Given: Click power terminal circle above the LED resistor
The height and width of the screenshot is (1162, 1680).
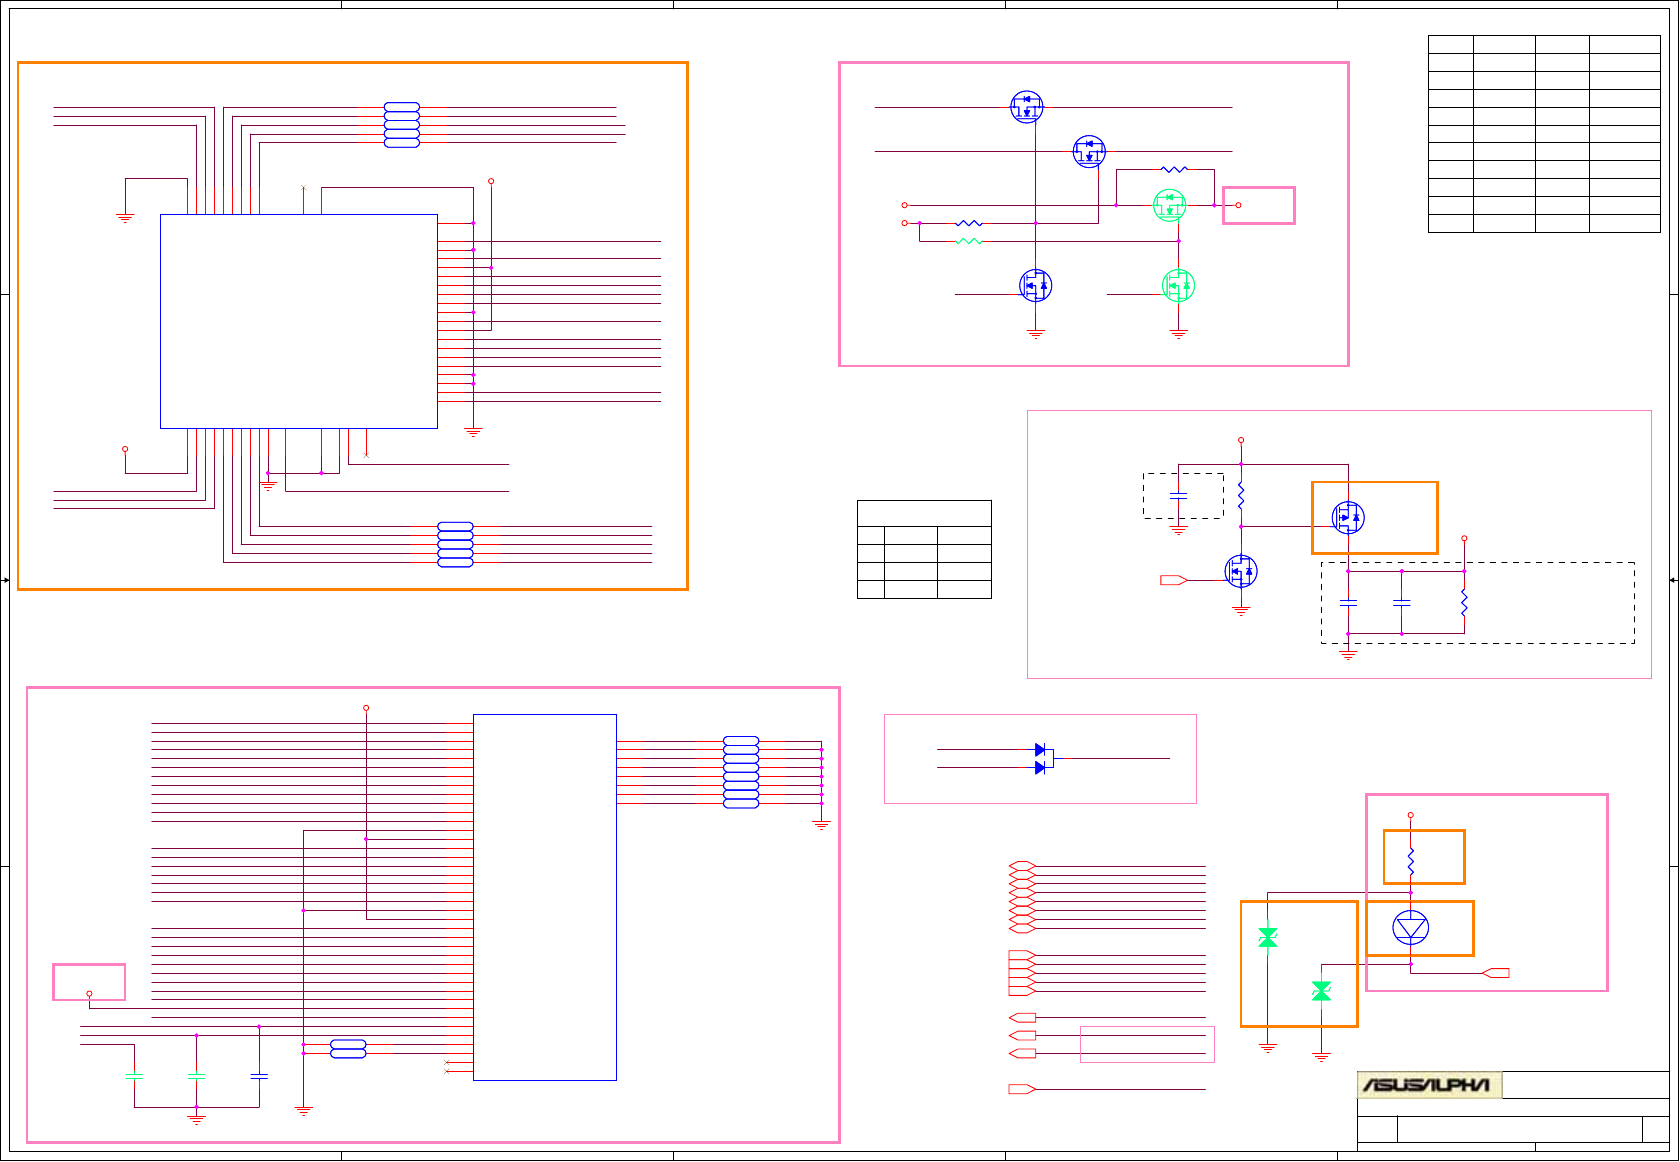Looking at the screenshot, I should point(1411,815).
